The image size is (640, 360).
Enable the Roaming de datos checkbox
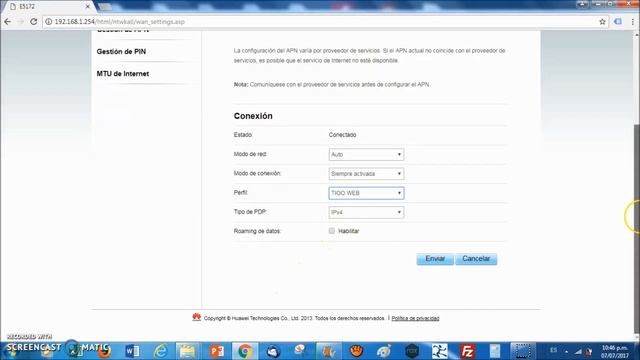pos(332,231)
